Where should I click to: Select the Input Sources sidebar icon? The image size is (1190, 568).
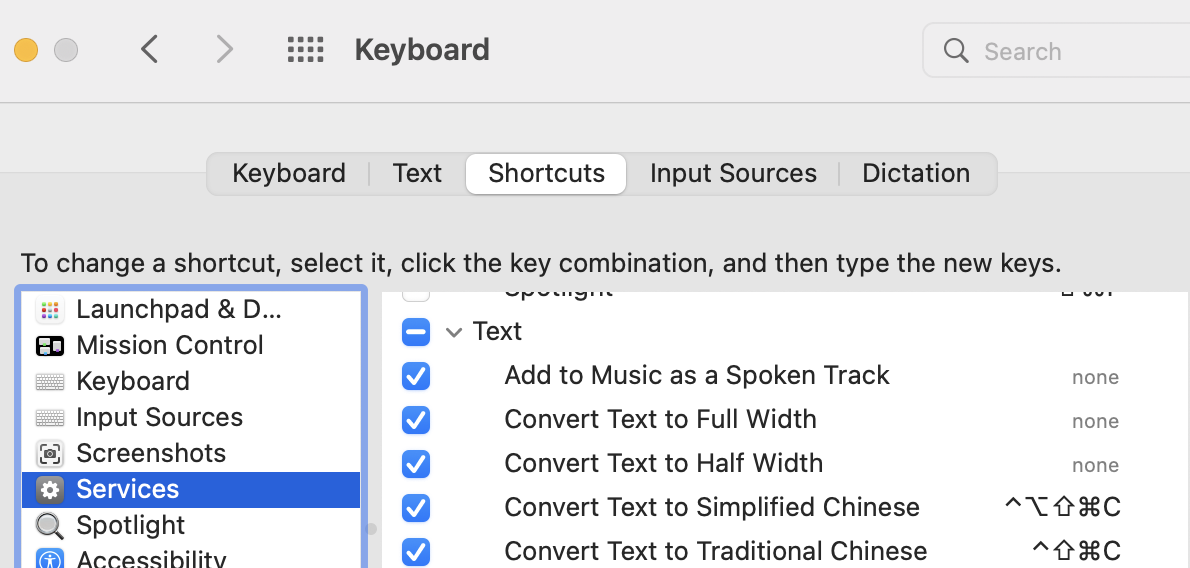click(50, 418)
